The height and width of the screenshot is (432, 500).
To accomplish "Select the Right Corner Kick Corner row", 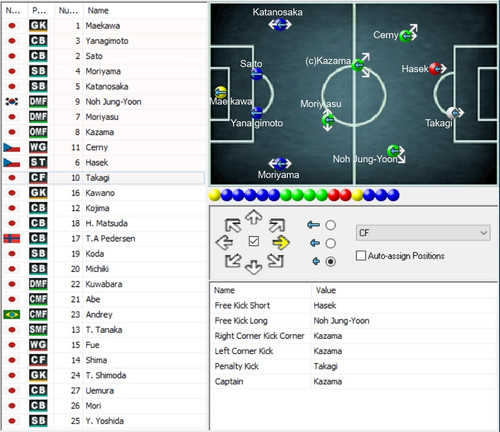I will click(354, 336).
